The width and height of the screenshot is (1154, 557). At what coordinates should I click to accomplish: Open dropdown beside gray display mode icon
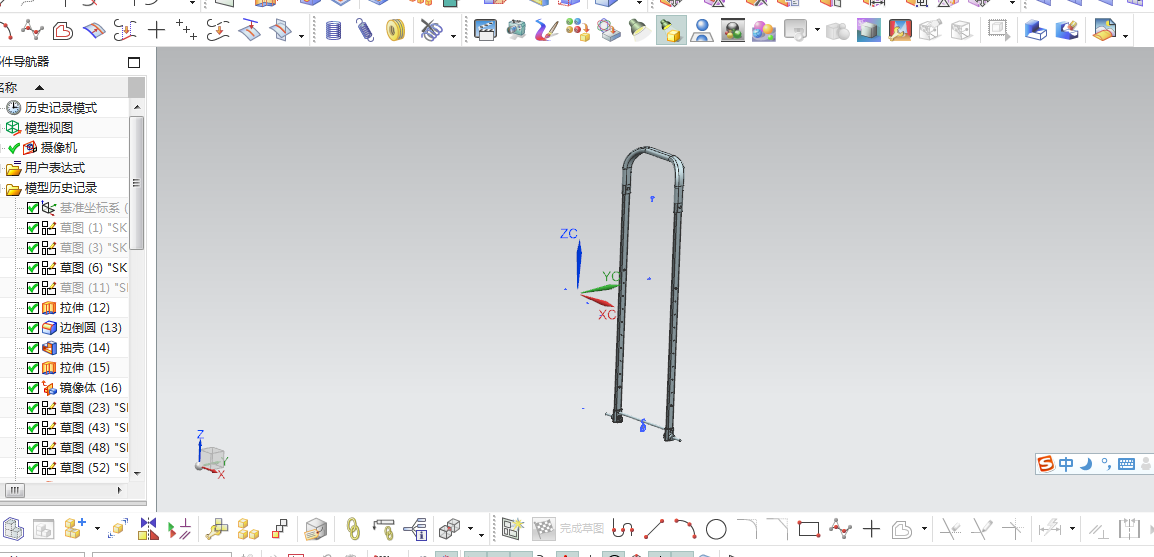point(817,31)
